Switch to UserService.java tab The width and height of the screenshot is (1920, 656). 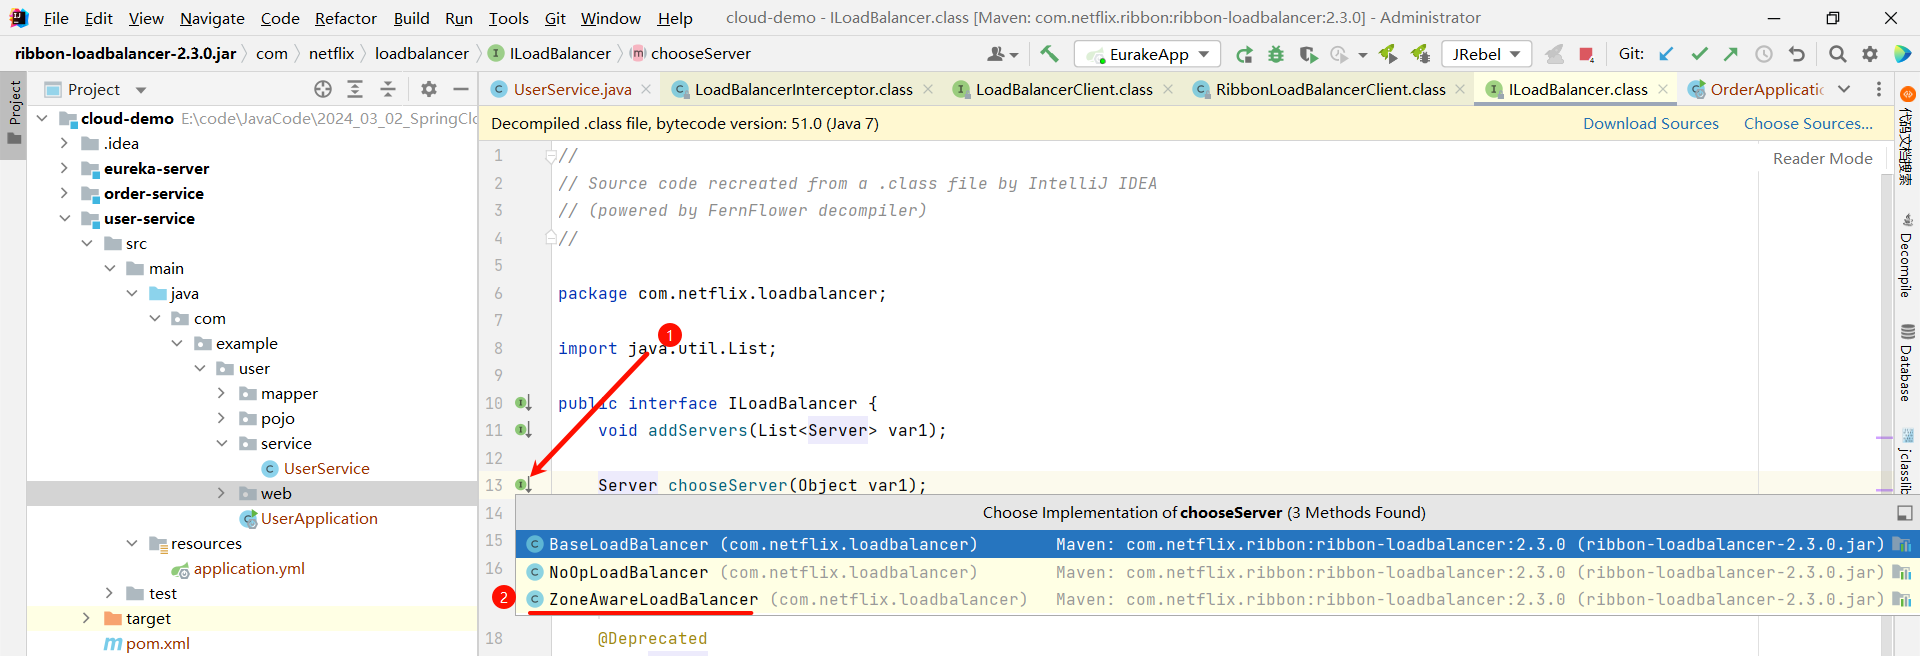click(572, 89)
